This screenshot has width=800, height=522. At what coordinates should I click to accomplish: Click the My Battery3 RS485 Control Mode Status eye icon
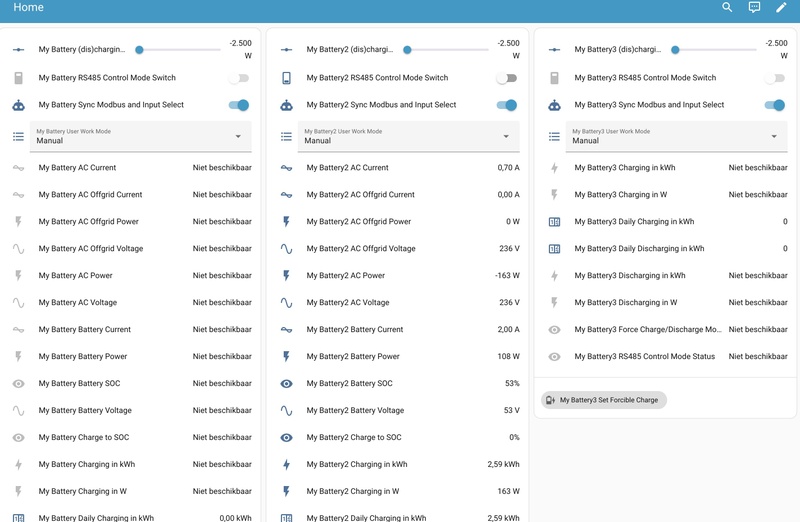point(554,357)
